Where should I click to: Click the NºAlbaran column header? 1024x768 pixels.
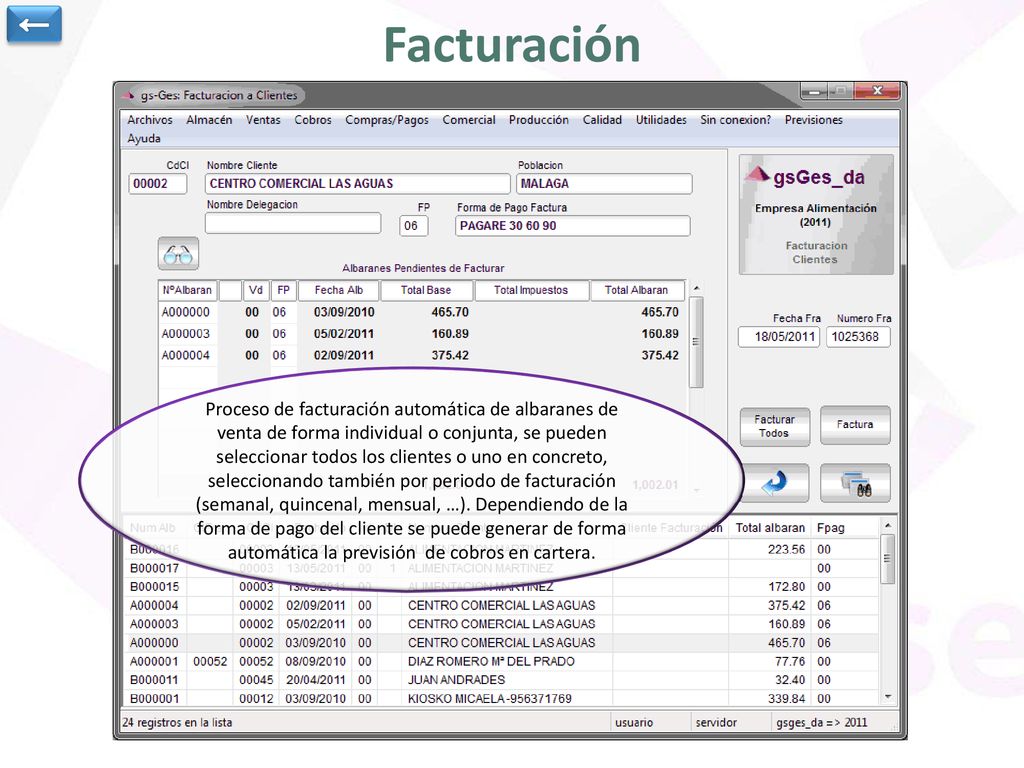pyautogui.click(x=187, y=291)
